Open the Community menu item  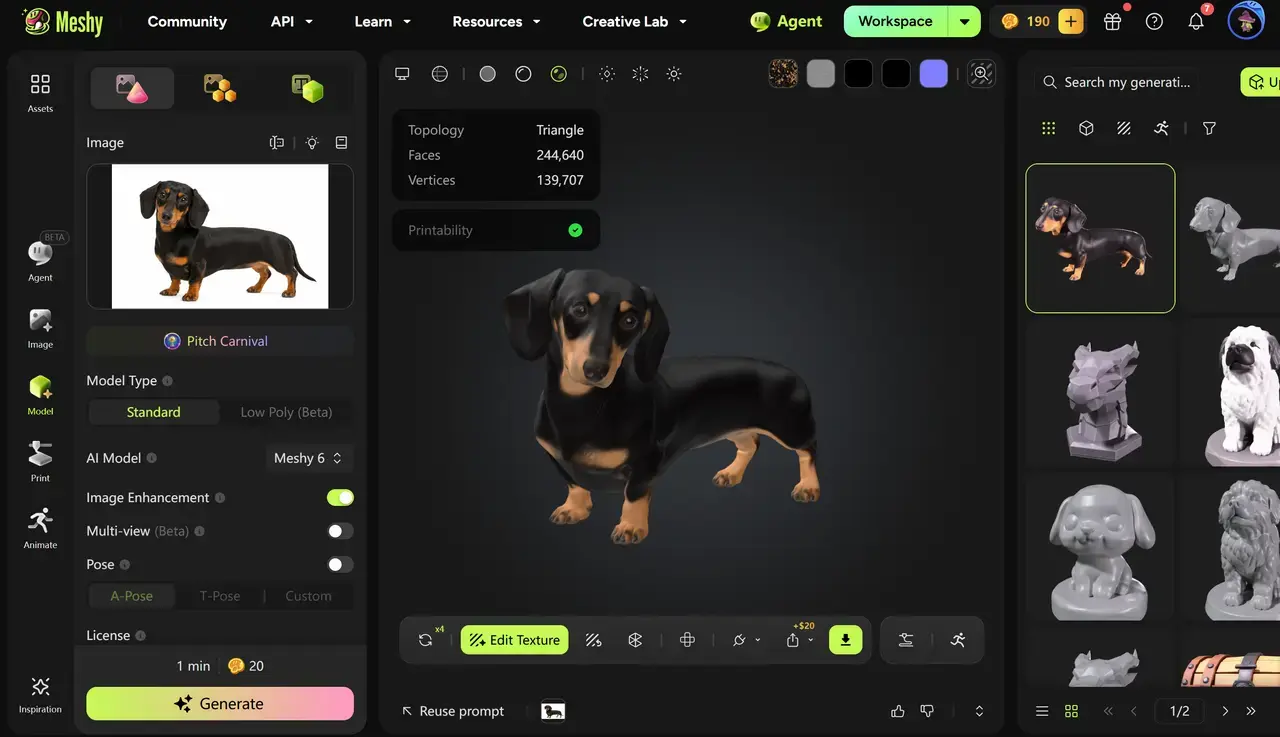point(187,21)
